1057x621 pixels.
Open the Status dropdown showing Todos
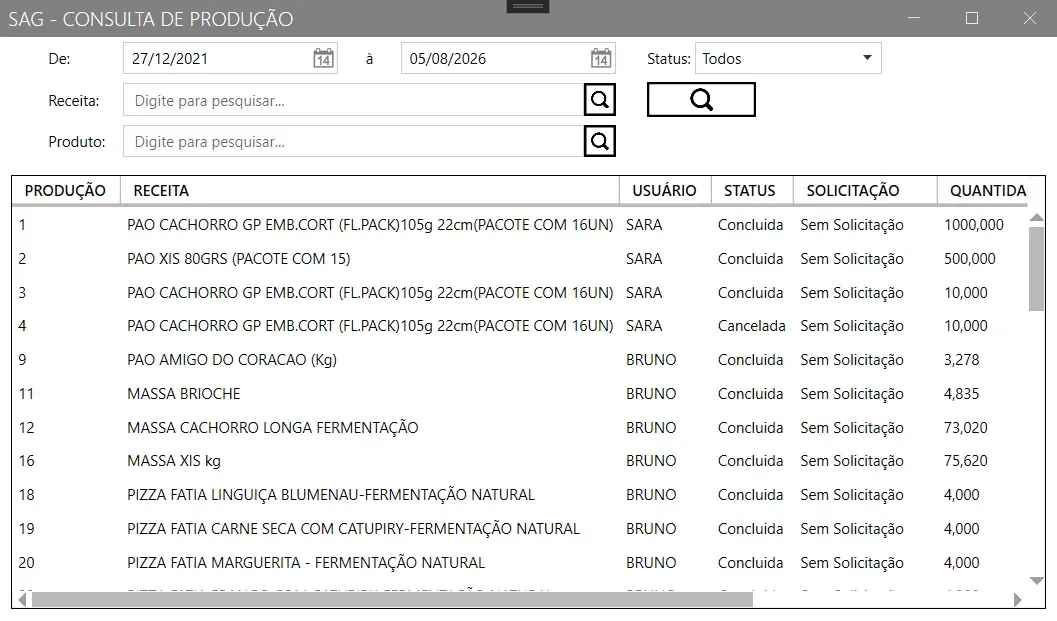788,59
